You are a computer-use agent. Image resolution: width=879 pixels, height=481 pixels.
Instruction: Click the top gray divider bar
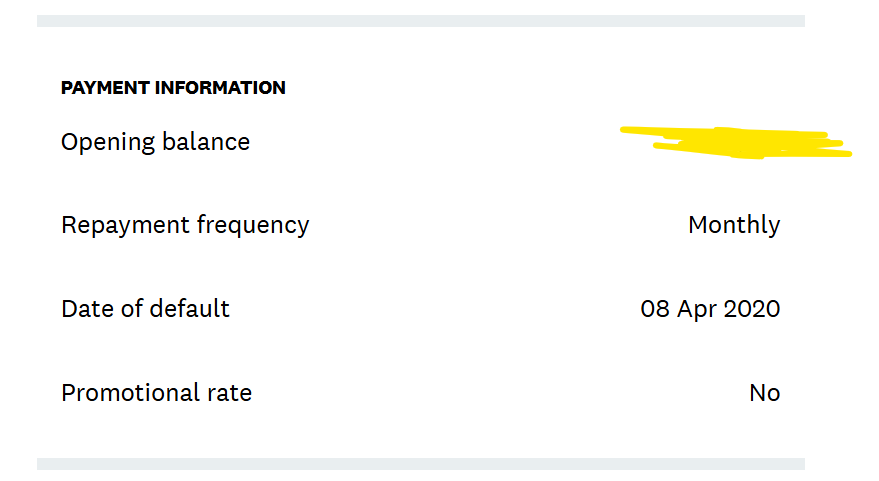420,21
